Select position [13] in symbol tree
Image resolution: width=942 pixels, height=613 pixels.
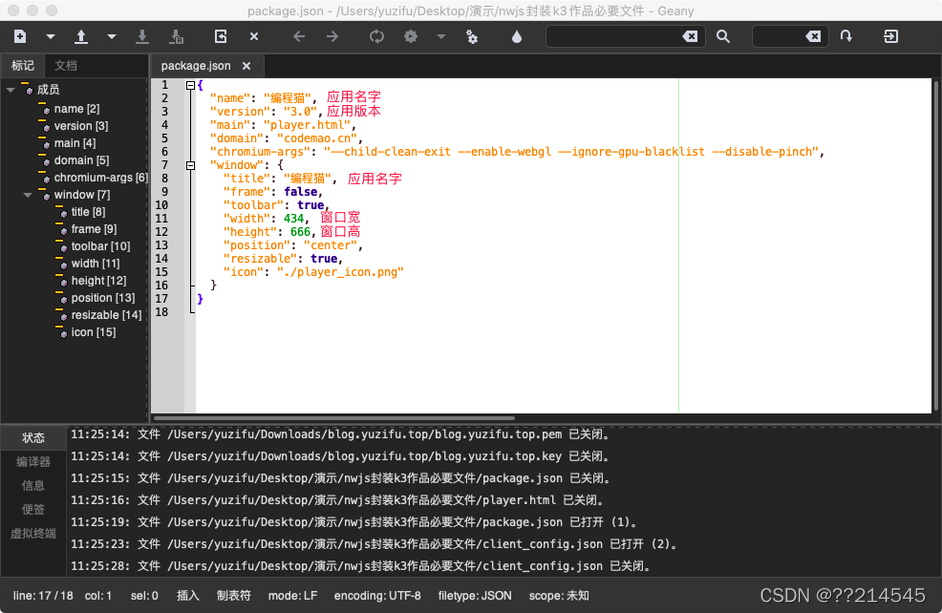103,298
